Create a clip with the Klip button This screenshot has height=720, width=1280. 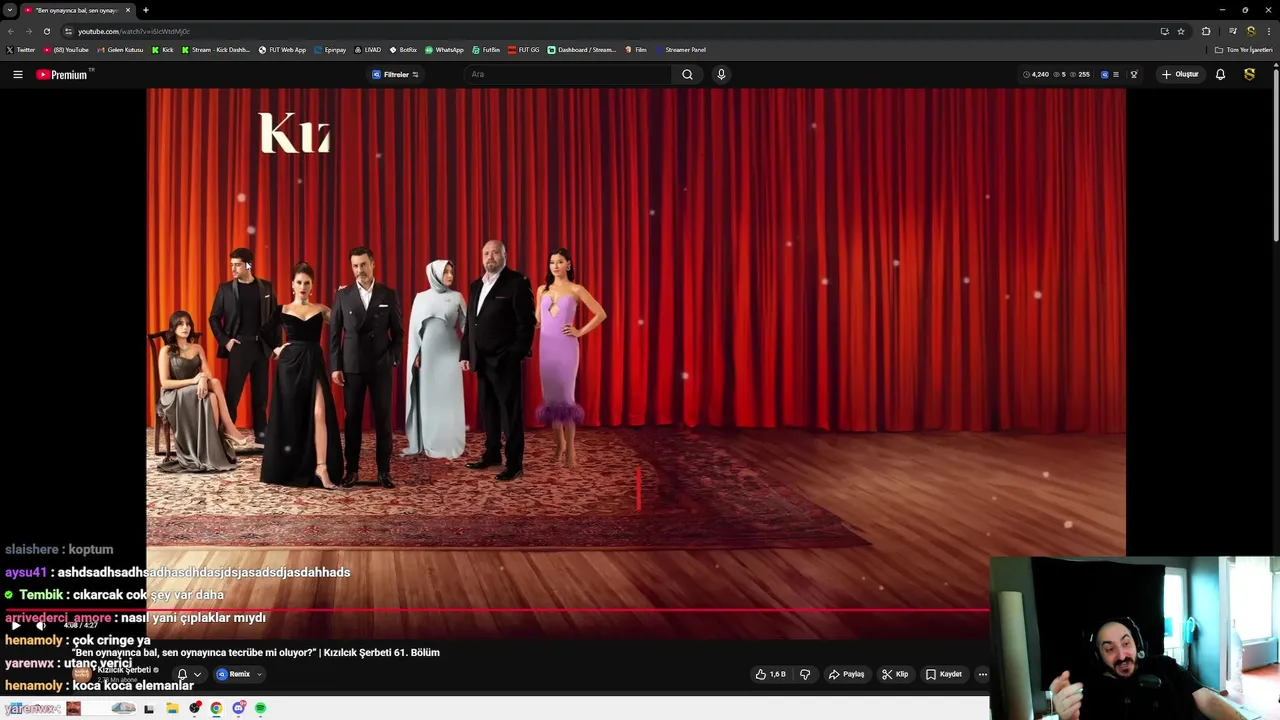click(x=894, y=674)
